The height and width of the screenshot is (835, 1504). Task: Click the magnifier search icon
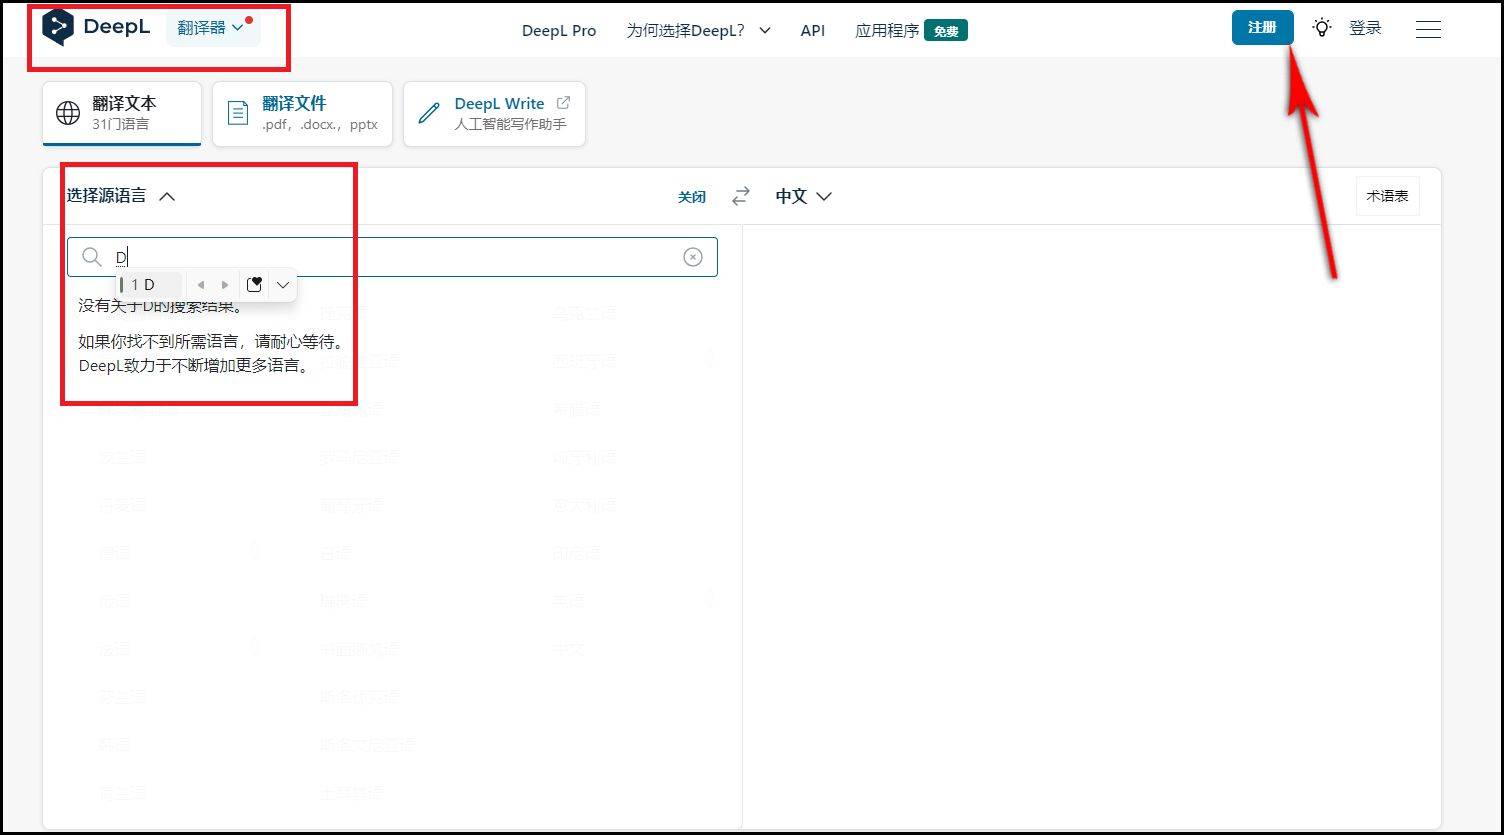(x=92, y=257)
